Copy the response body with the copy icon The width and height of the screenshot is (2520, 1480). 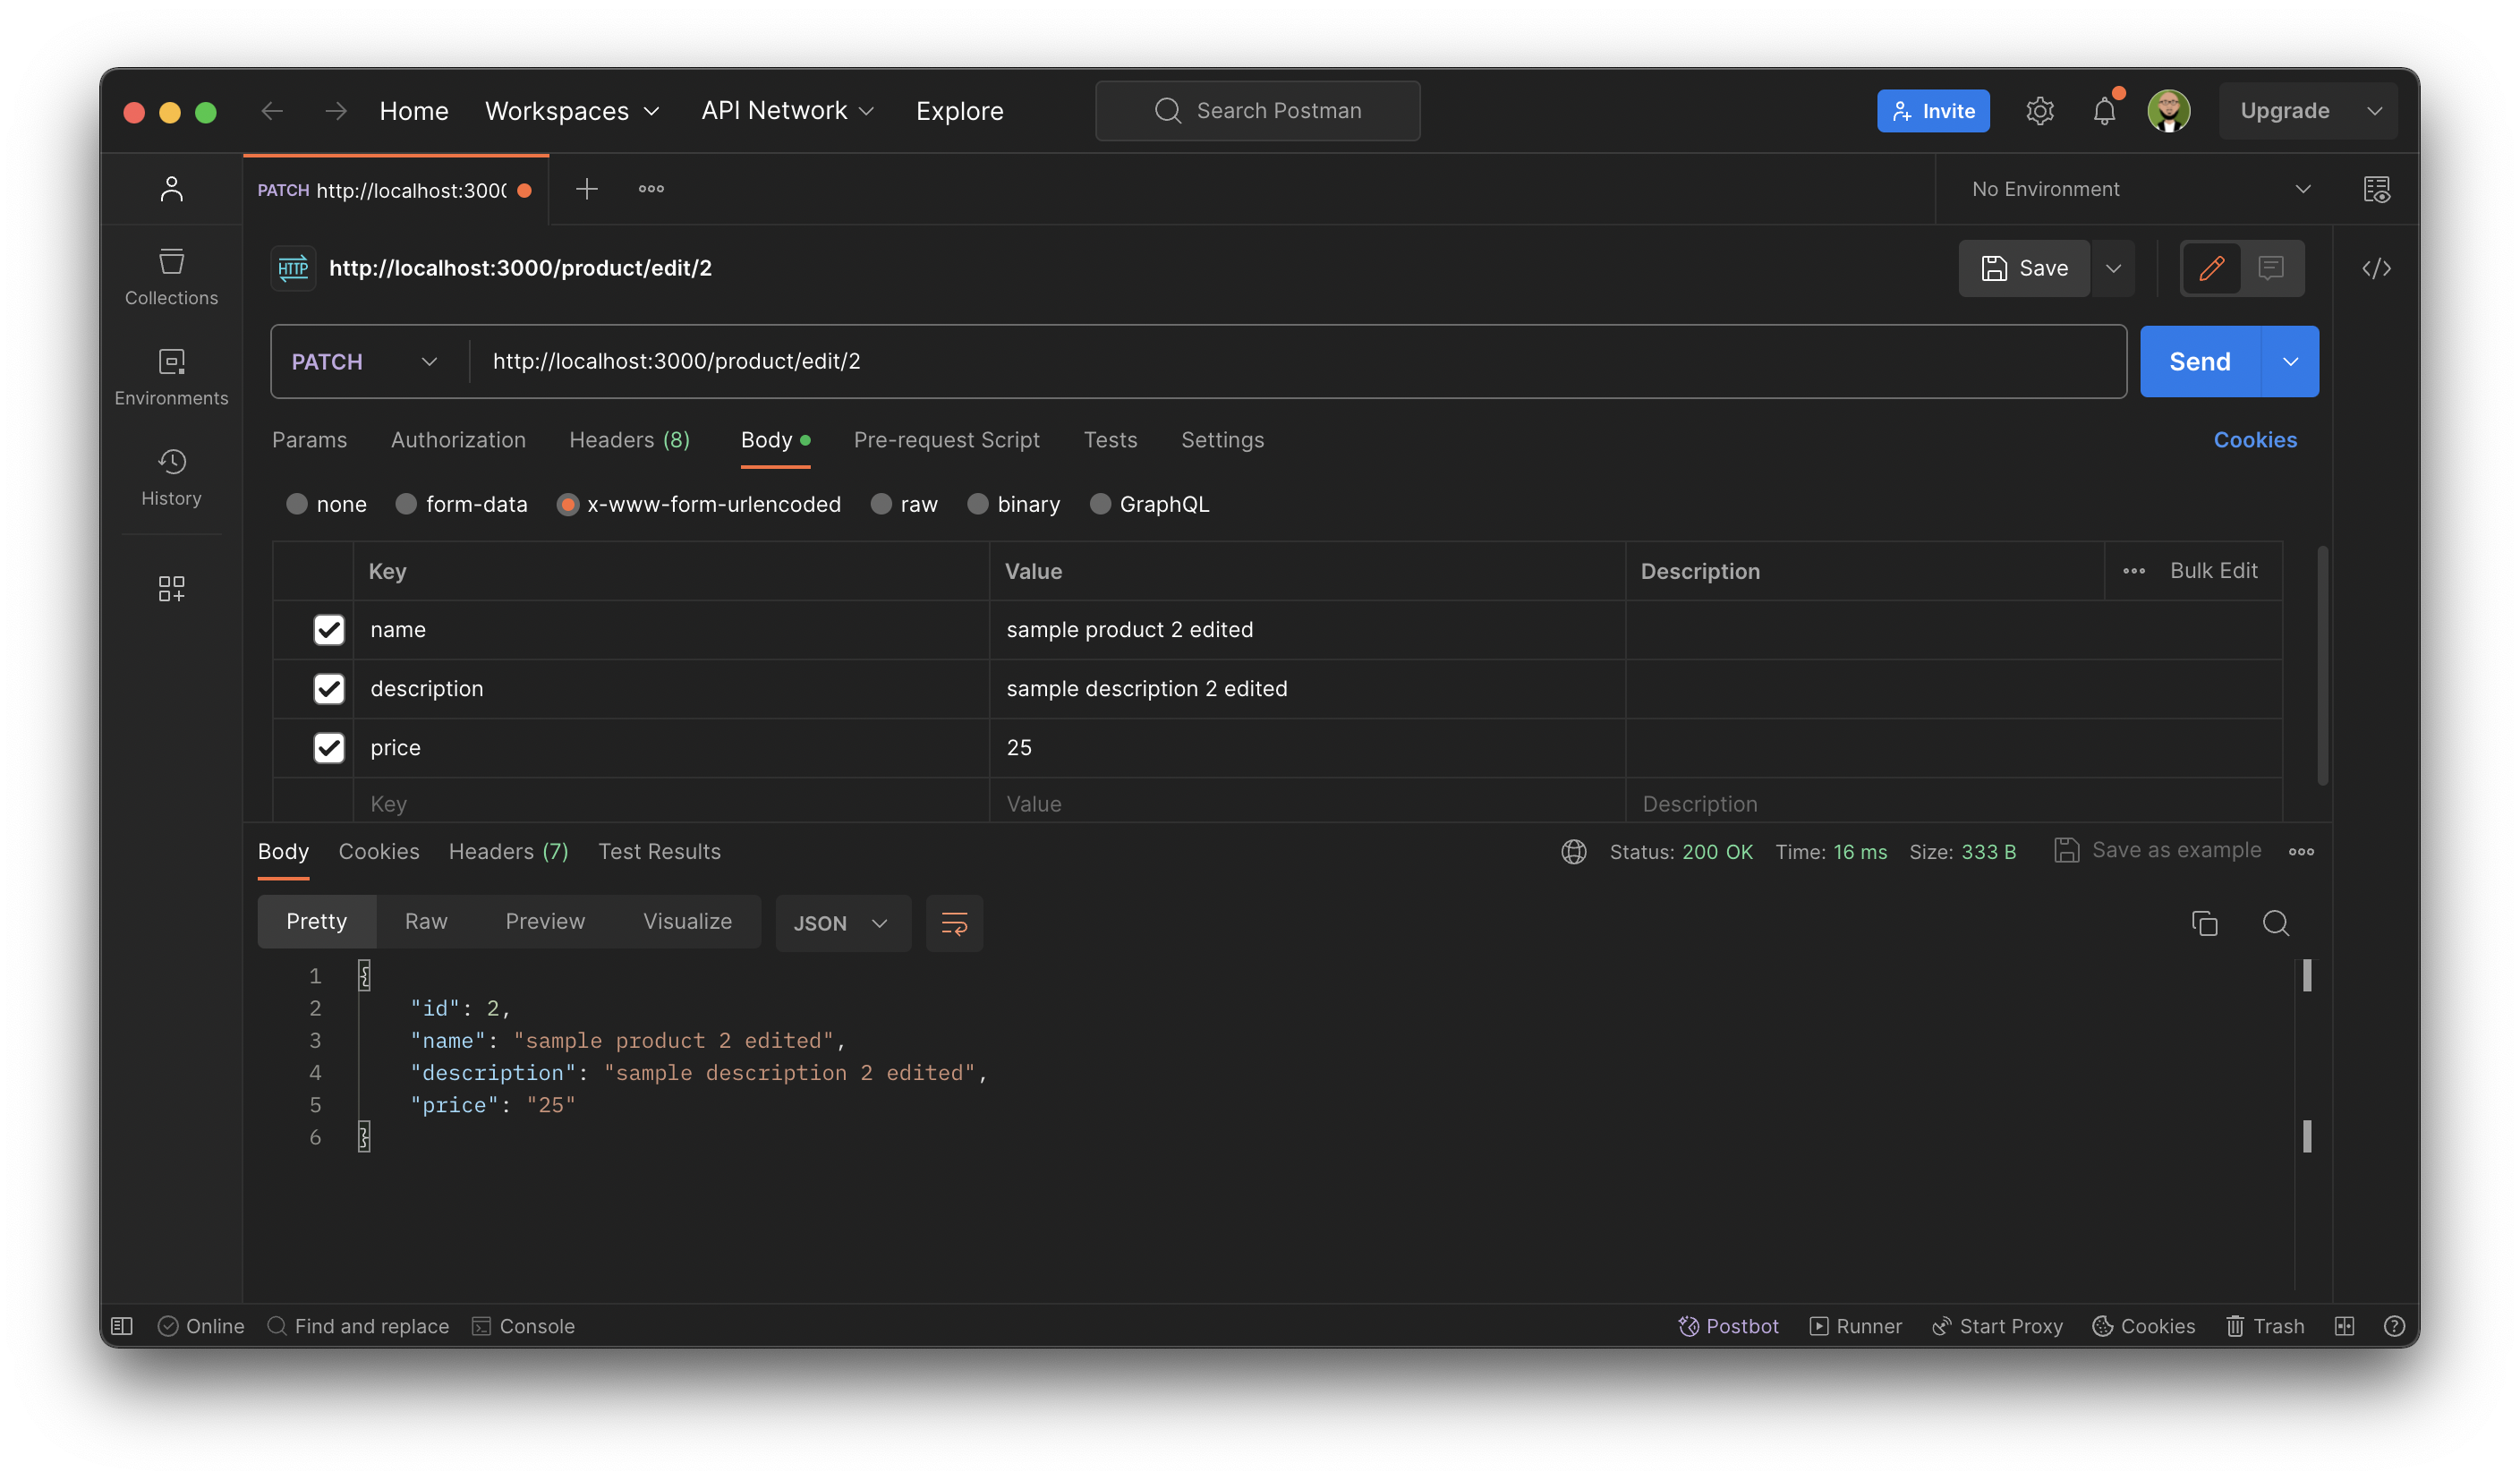pos(2204,923)
